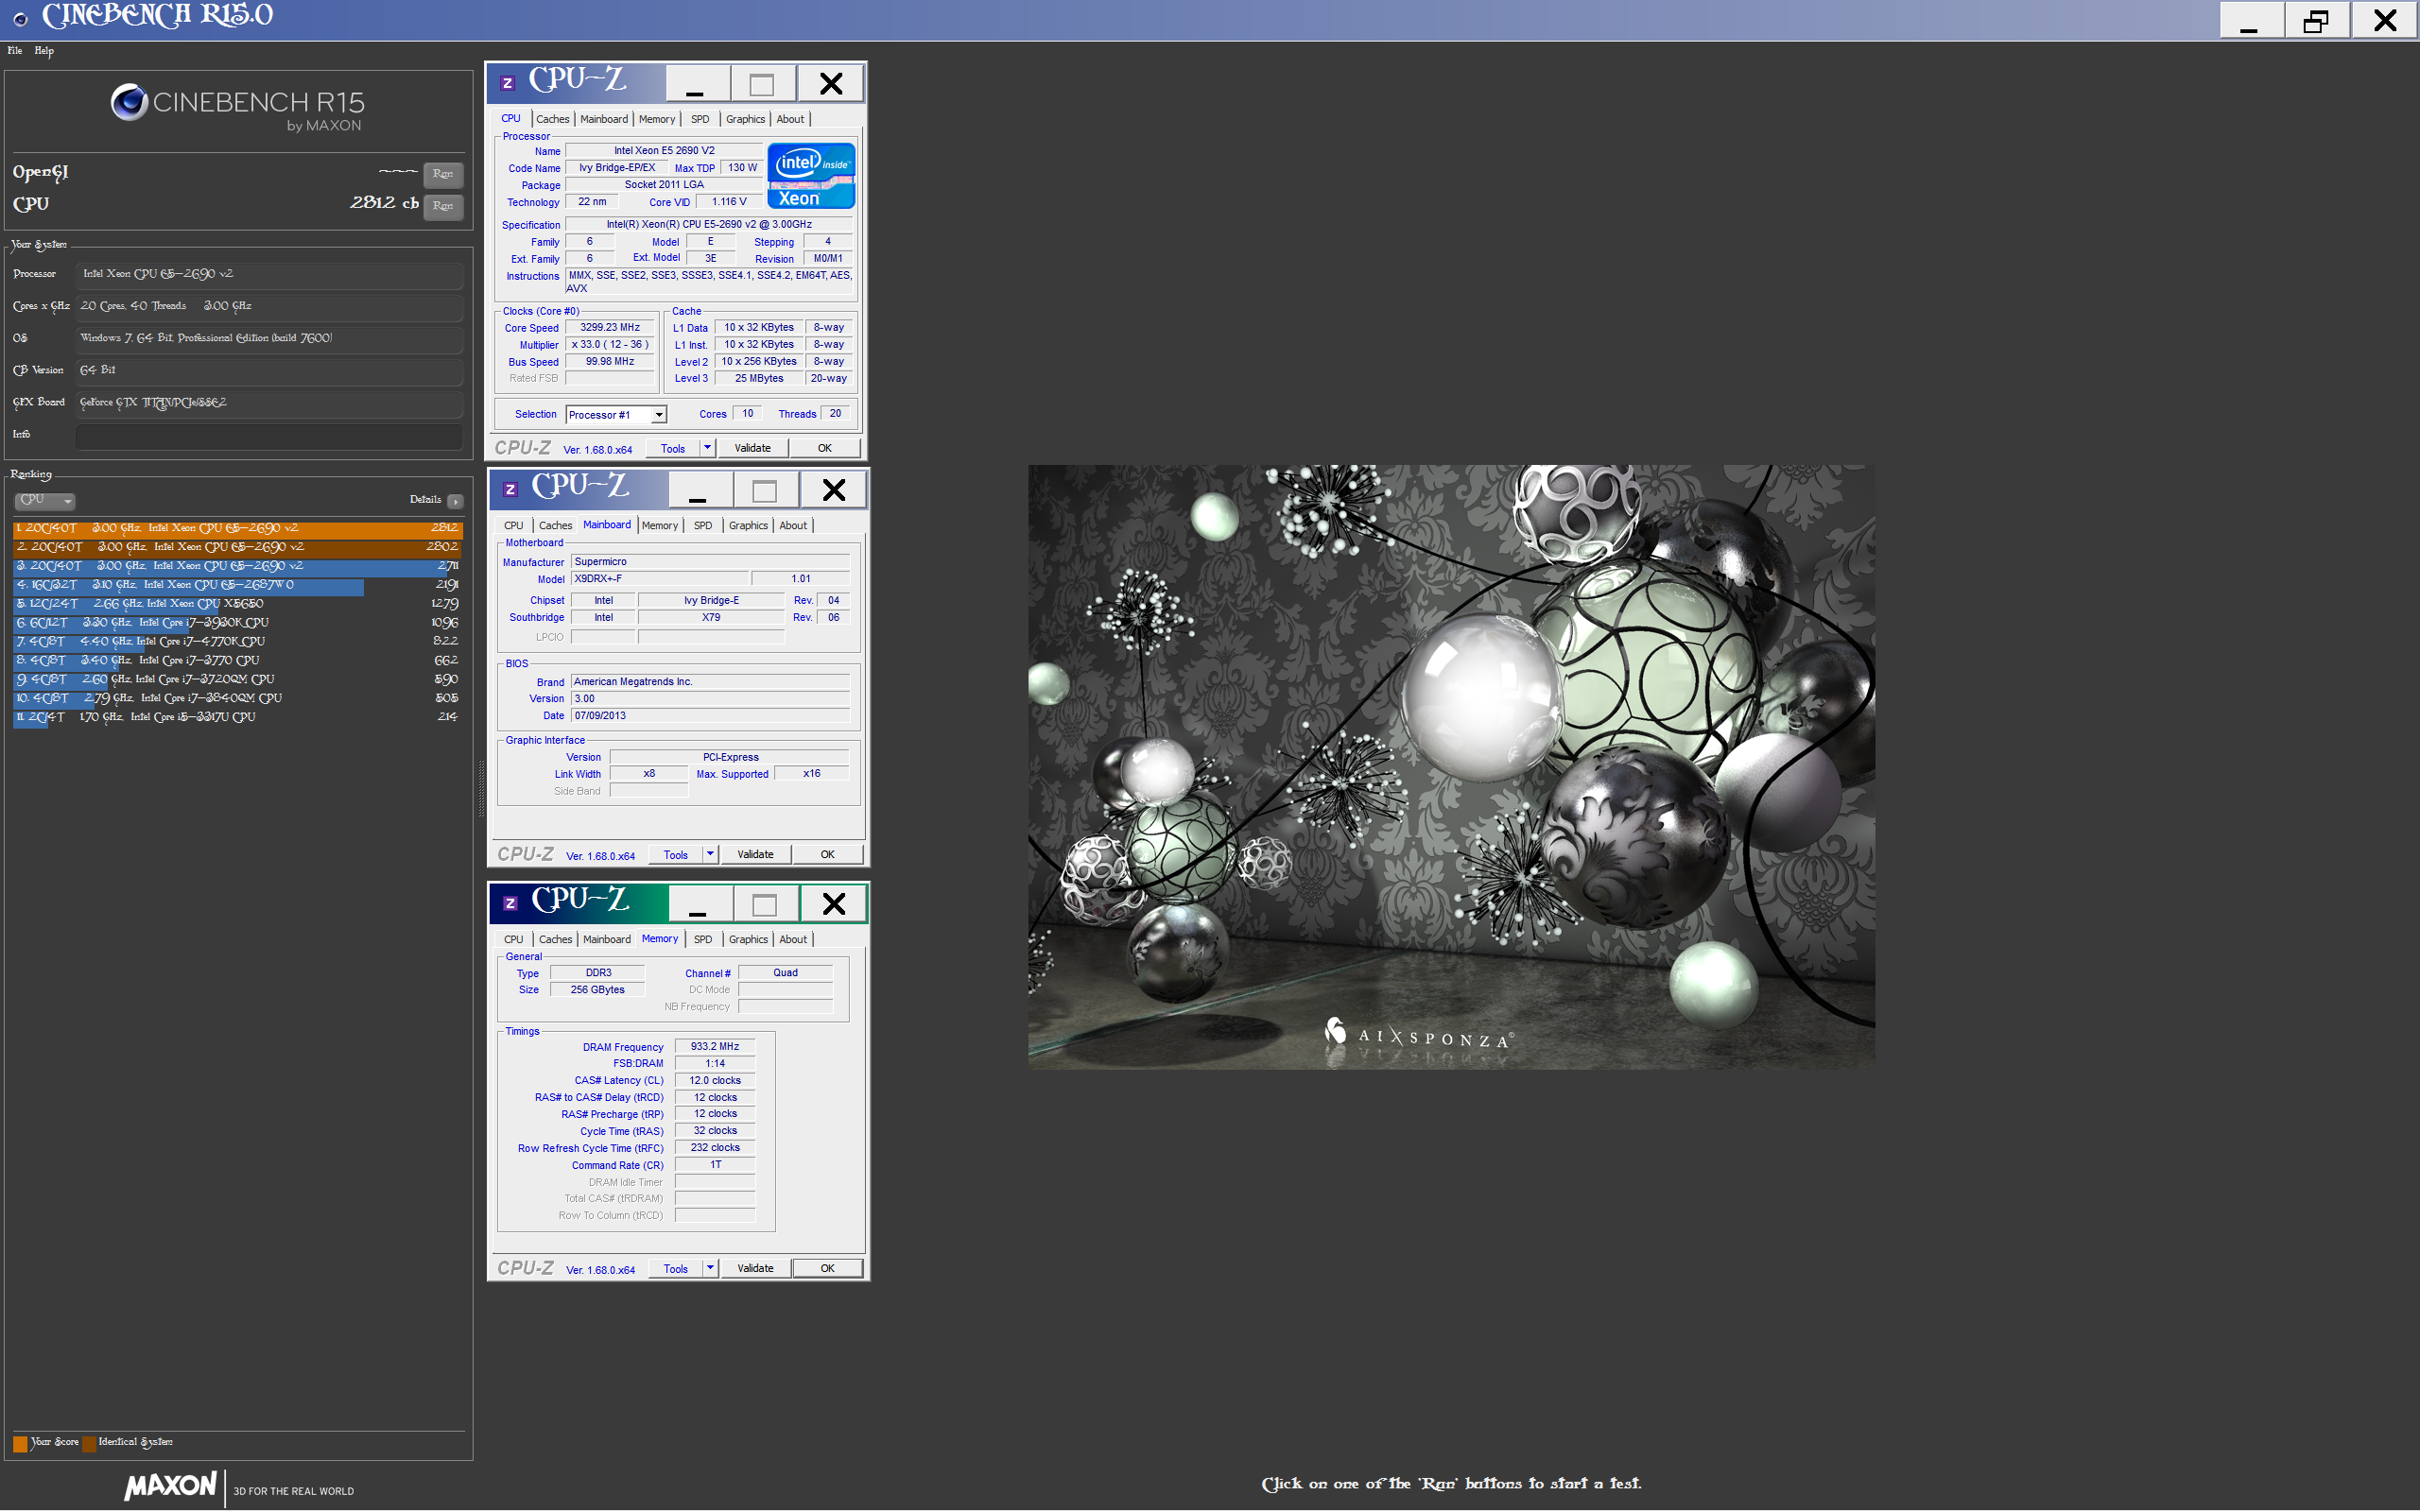Run the CPU benchmark test
This screenshot has width=2420, height=1512.
pyautogui.click(x=443, y=206)
